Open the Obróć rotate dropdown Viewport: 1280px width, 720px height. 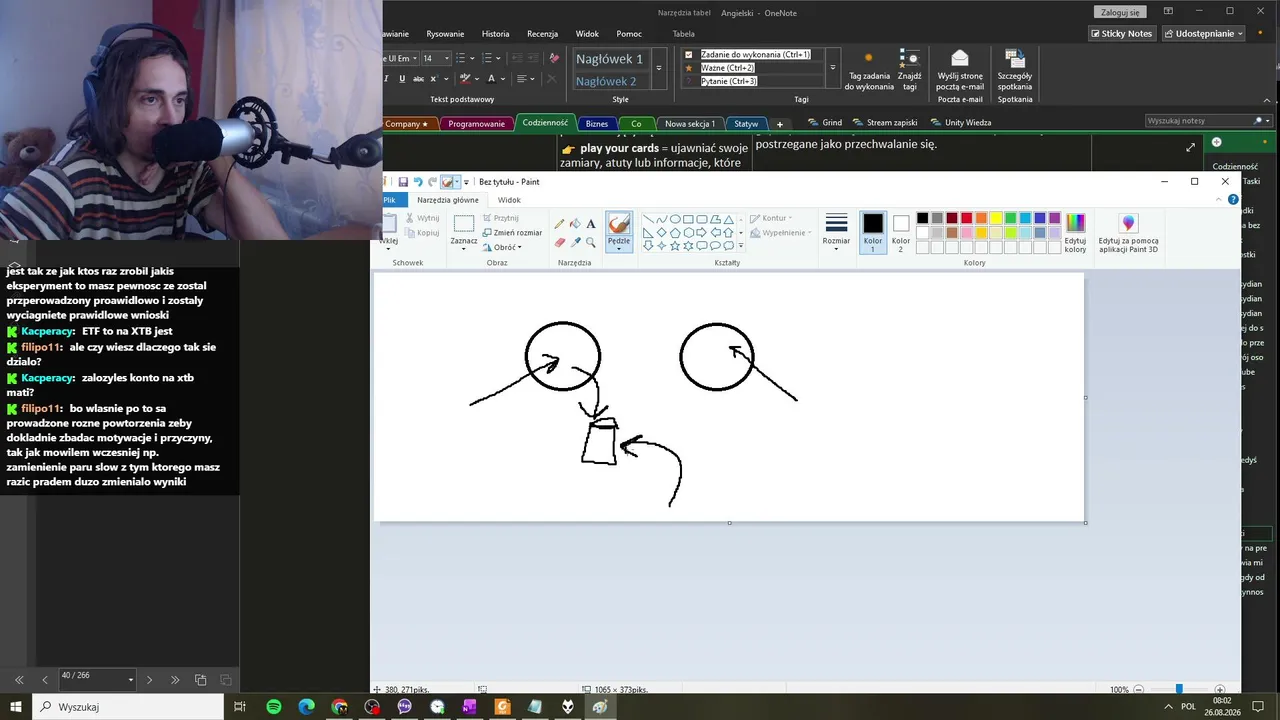point(503,247)
